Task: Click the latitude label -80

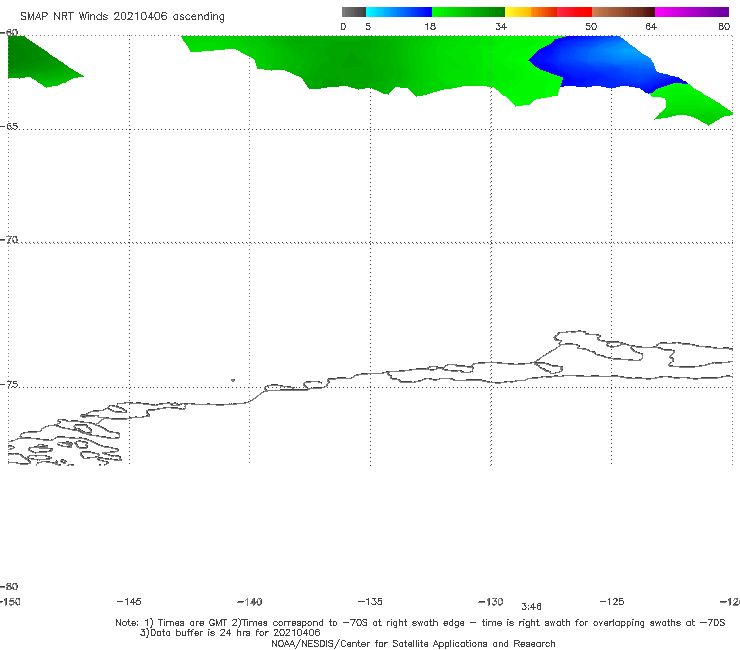Action: [9, 586]
